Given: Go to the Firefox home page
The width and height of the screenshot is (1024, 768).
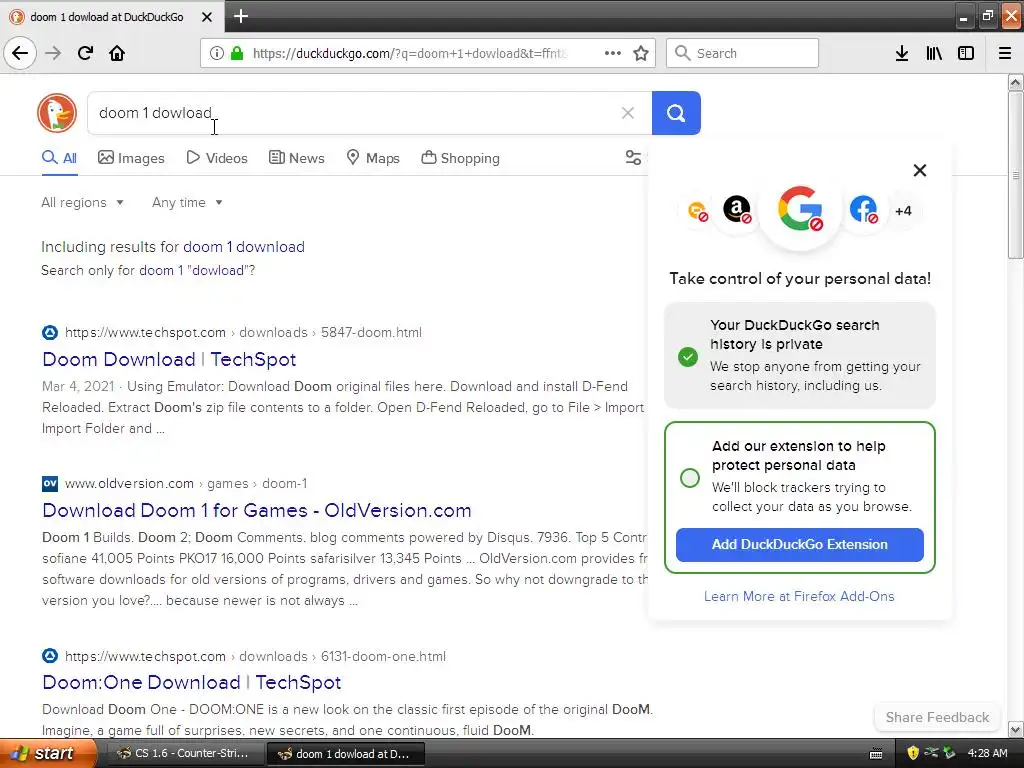Looking at the screenshot, I should pos(117,53).
